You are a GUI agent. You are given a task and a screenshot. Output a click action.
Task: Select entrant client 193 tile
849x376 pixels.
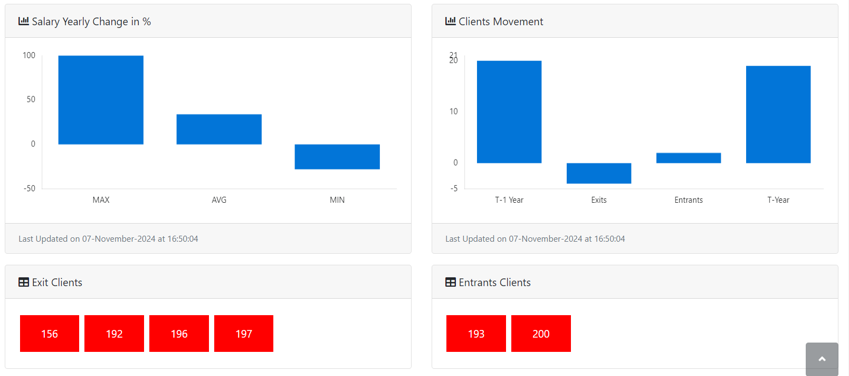476,334
